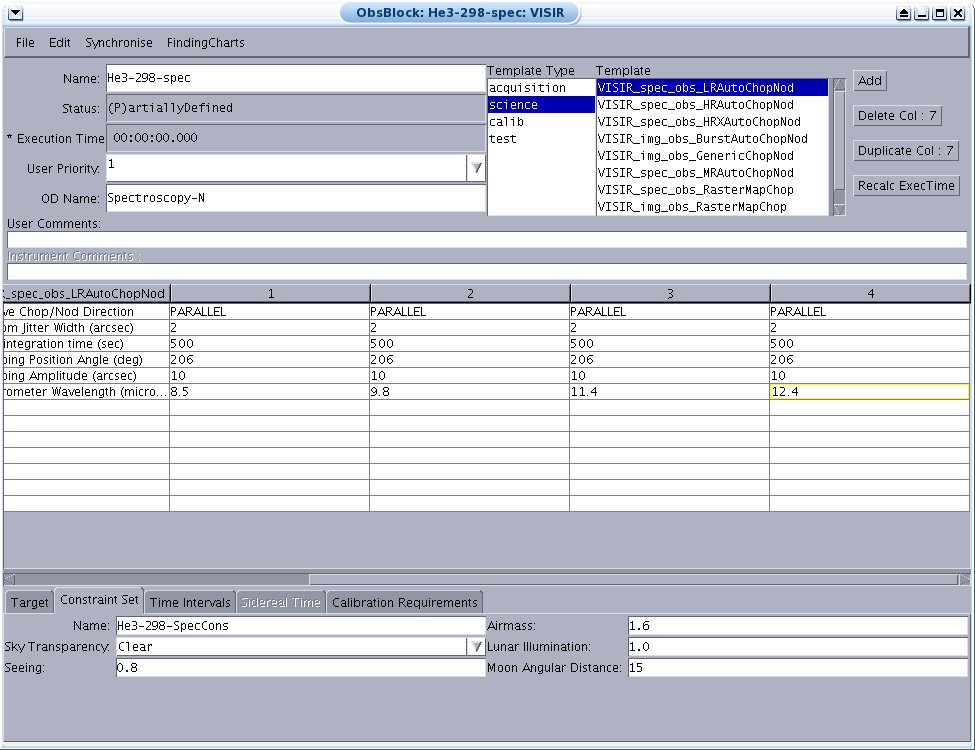Click the Add button

click(870, 81)
